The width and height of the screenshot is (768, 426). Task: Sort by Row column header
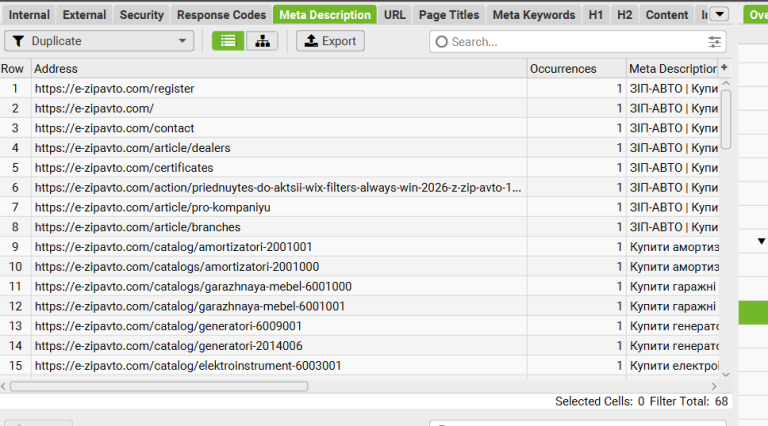[15, 69]
